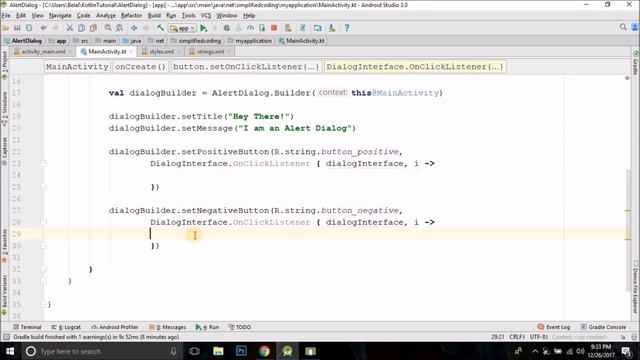640x360 pixels.
Task: Open the Terminal tool window
Action: (x=27, y=327)
